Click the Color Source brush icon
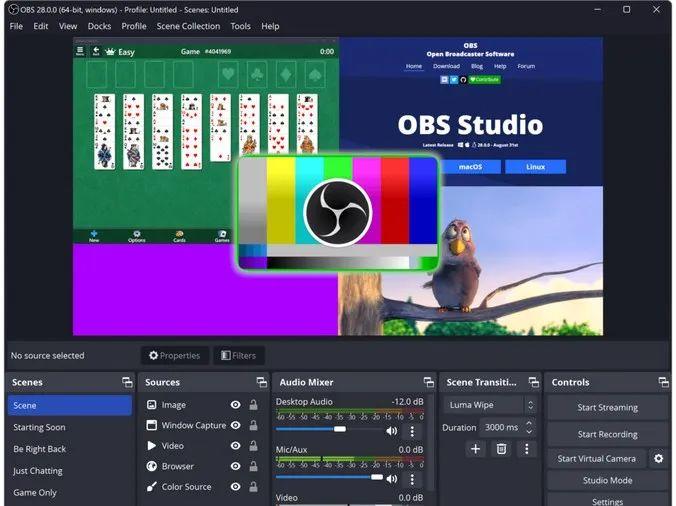This screenshot has width=676, height=506. [x=151, y=487]
